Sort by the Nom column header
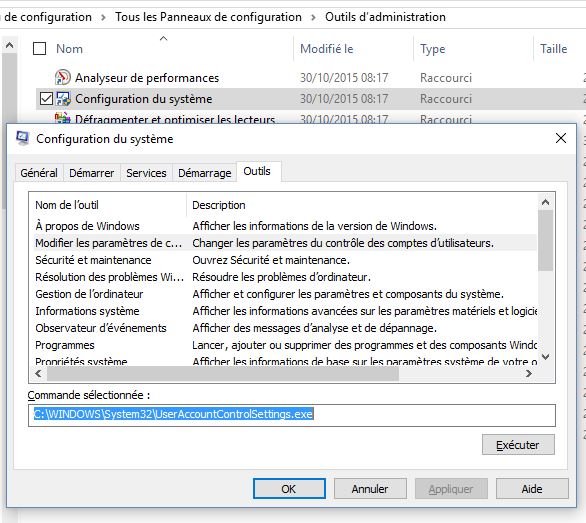586x523 pixels. [69, 49]
